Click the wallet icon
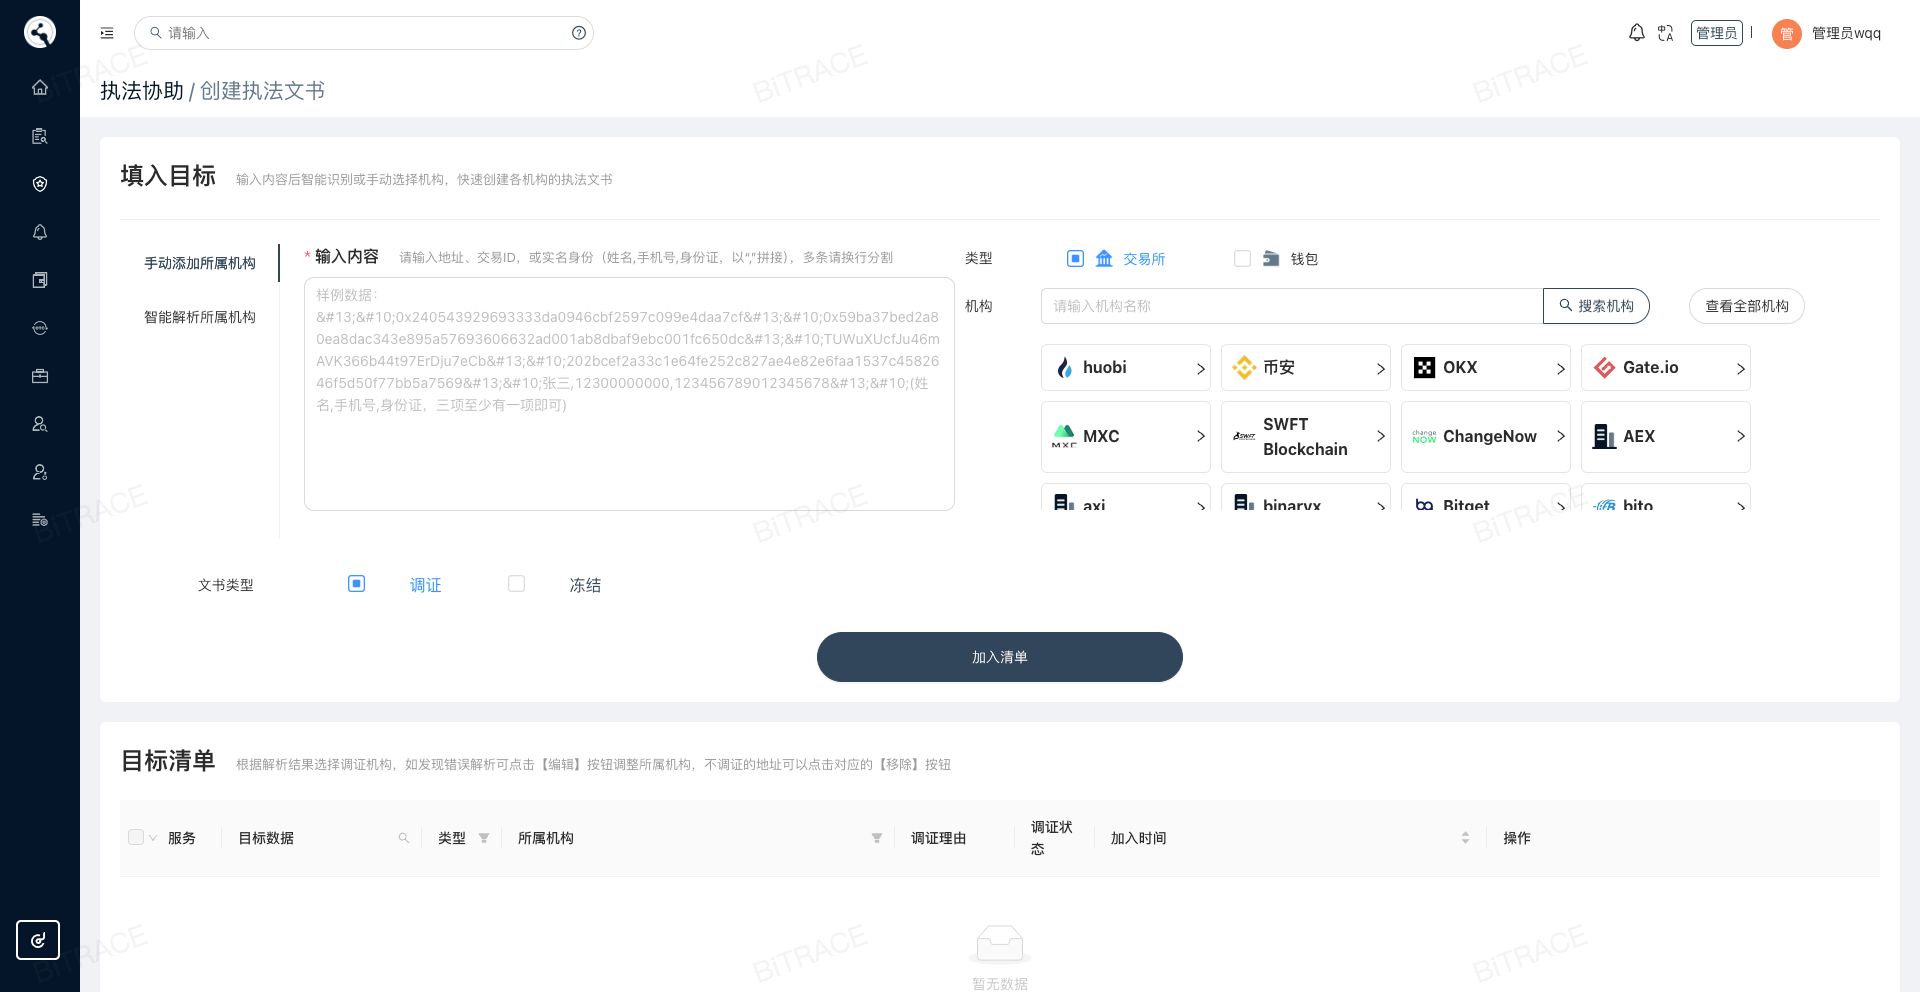 (1271, 258)
